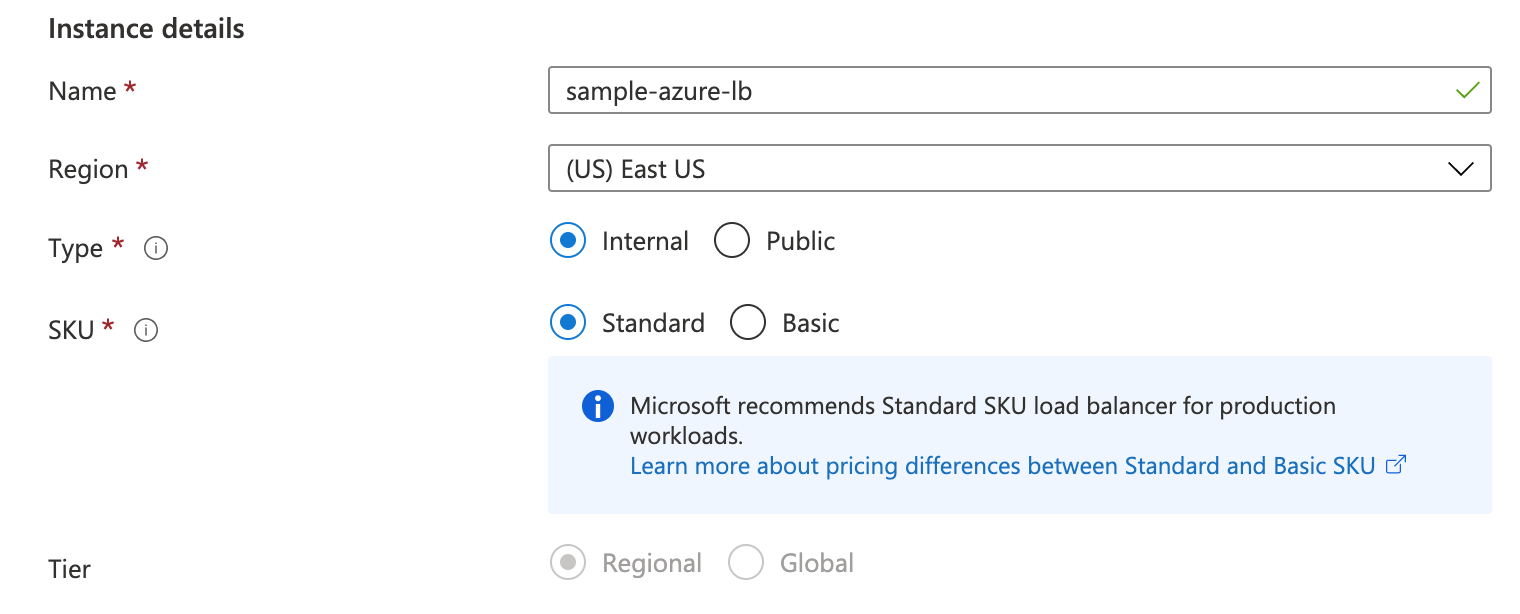The width and height of the screenshot is (1520, 614).
Task: Select the Global tier radio button
Action: [746, 563]
